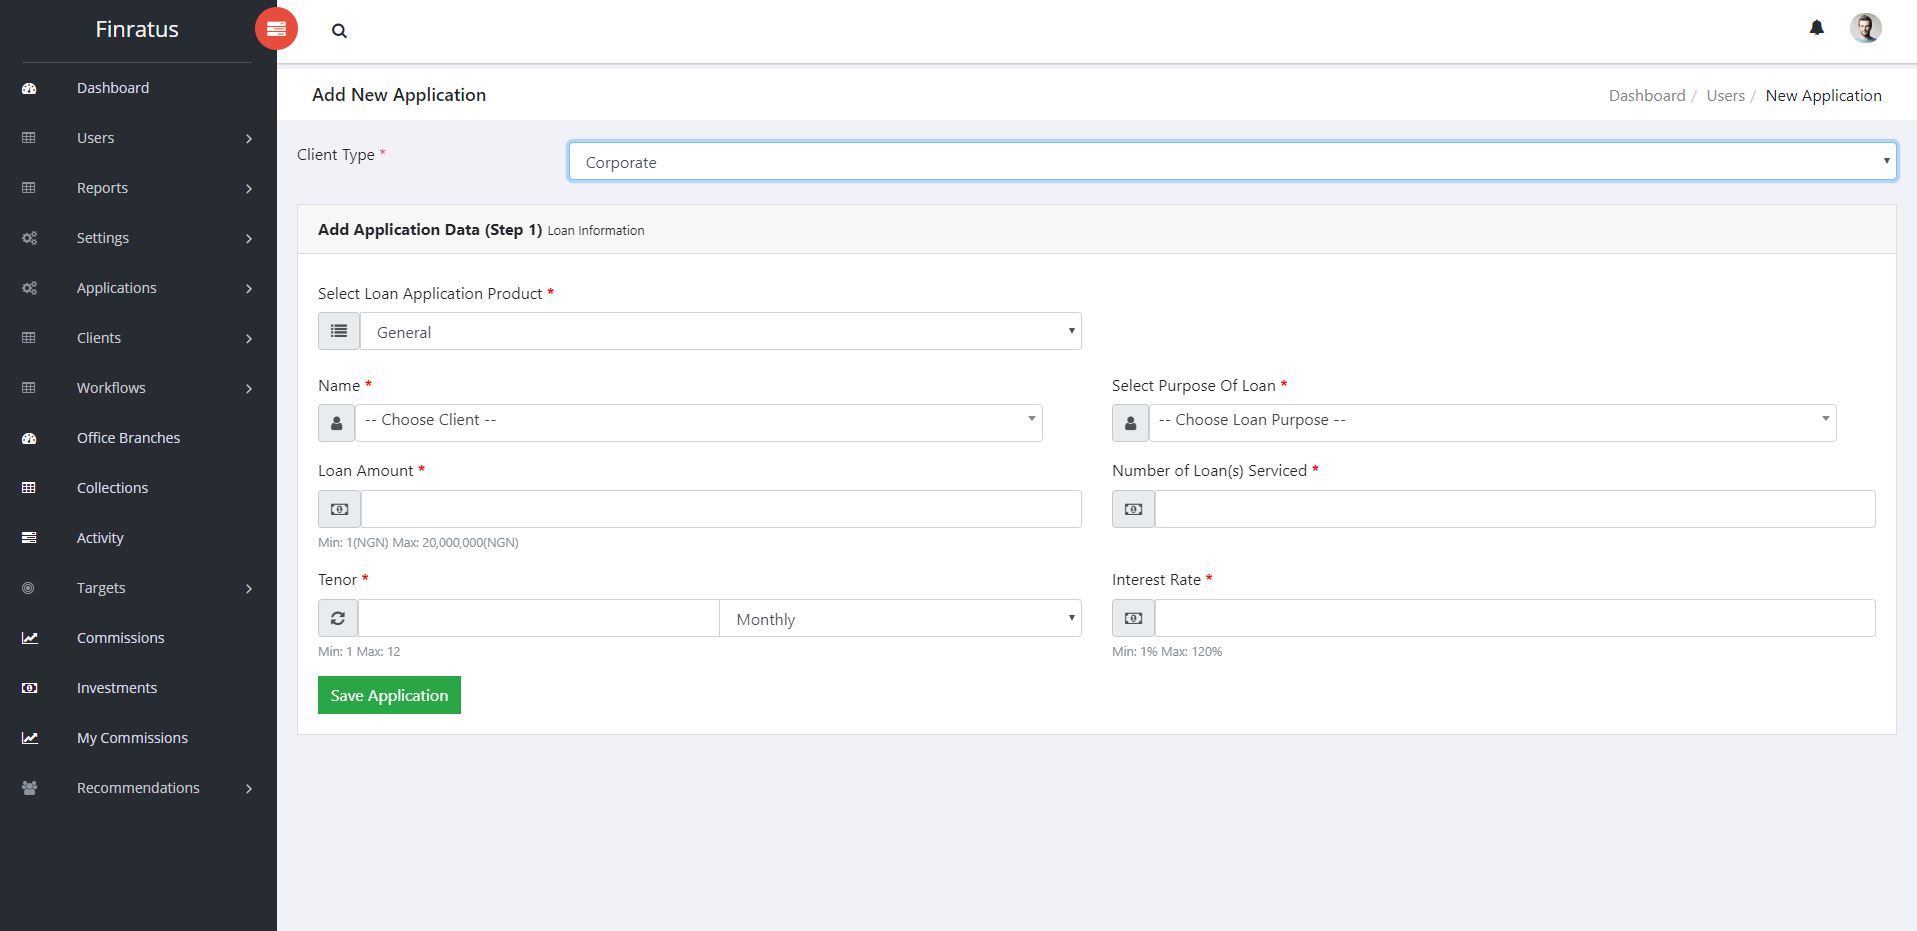Click the Commissions chart icon in sidebar
Screen dimensions: 1917x931
click(x=30, y=638)
